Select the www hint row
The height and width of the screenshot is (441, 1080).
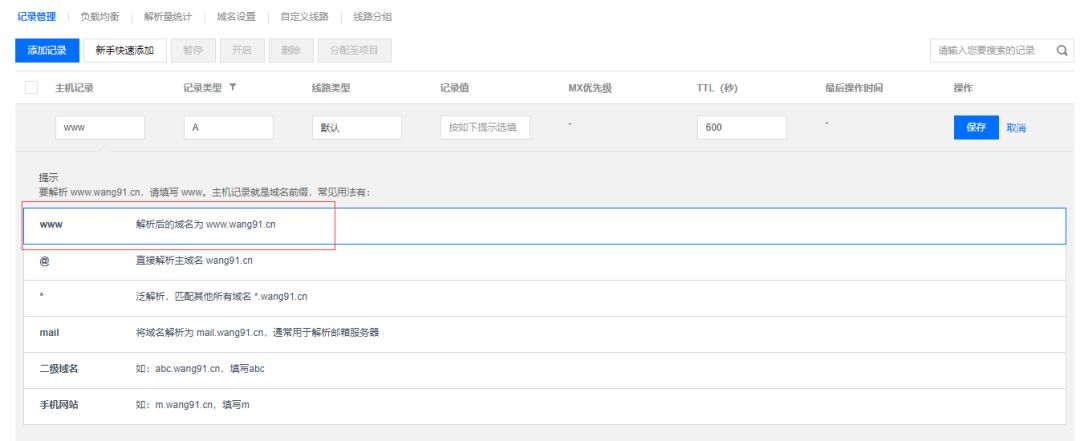pos(545,225)
